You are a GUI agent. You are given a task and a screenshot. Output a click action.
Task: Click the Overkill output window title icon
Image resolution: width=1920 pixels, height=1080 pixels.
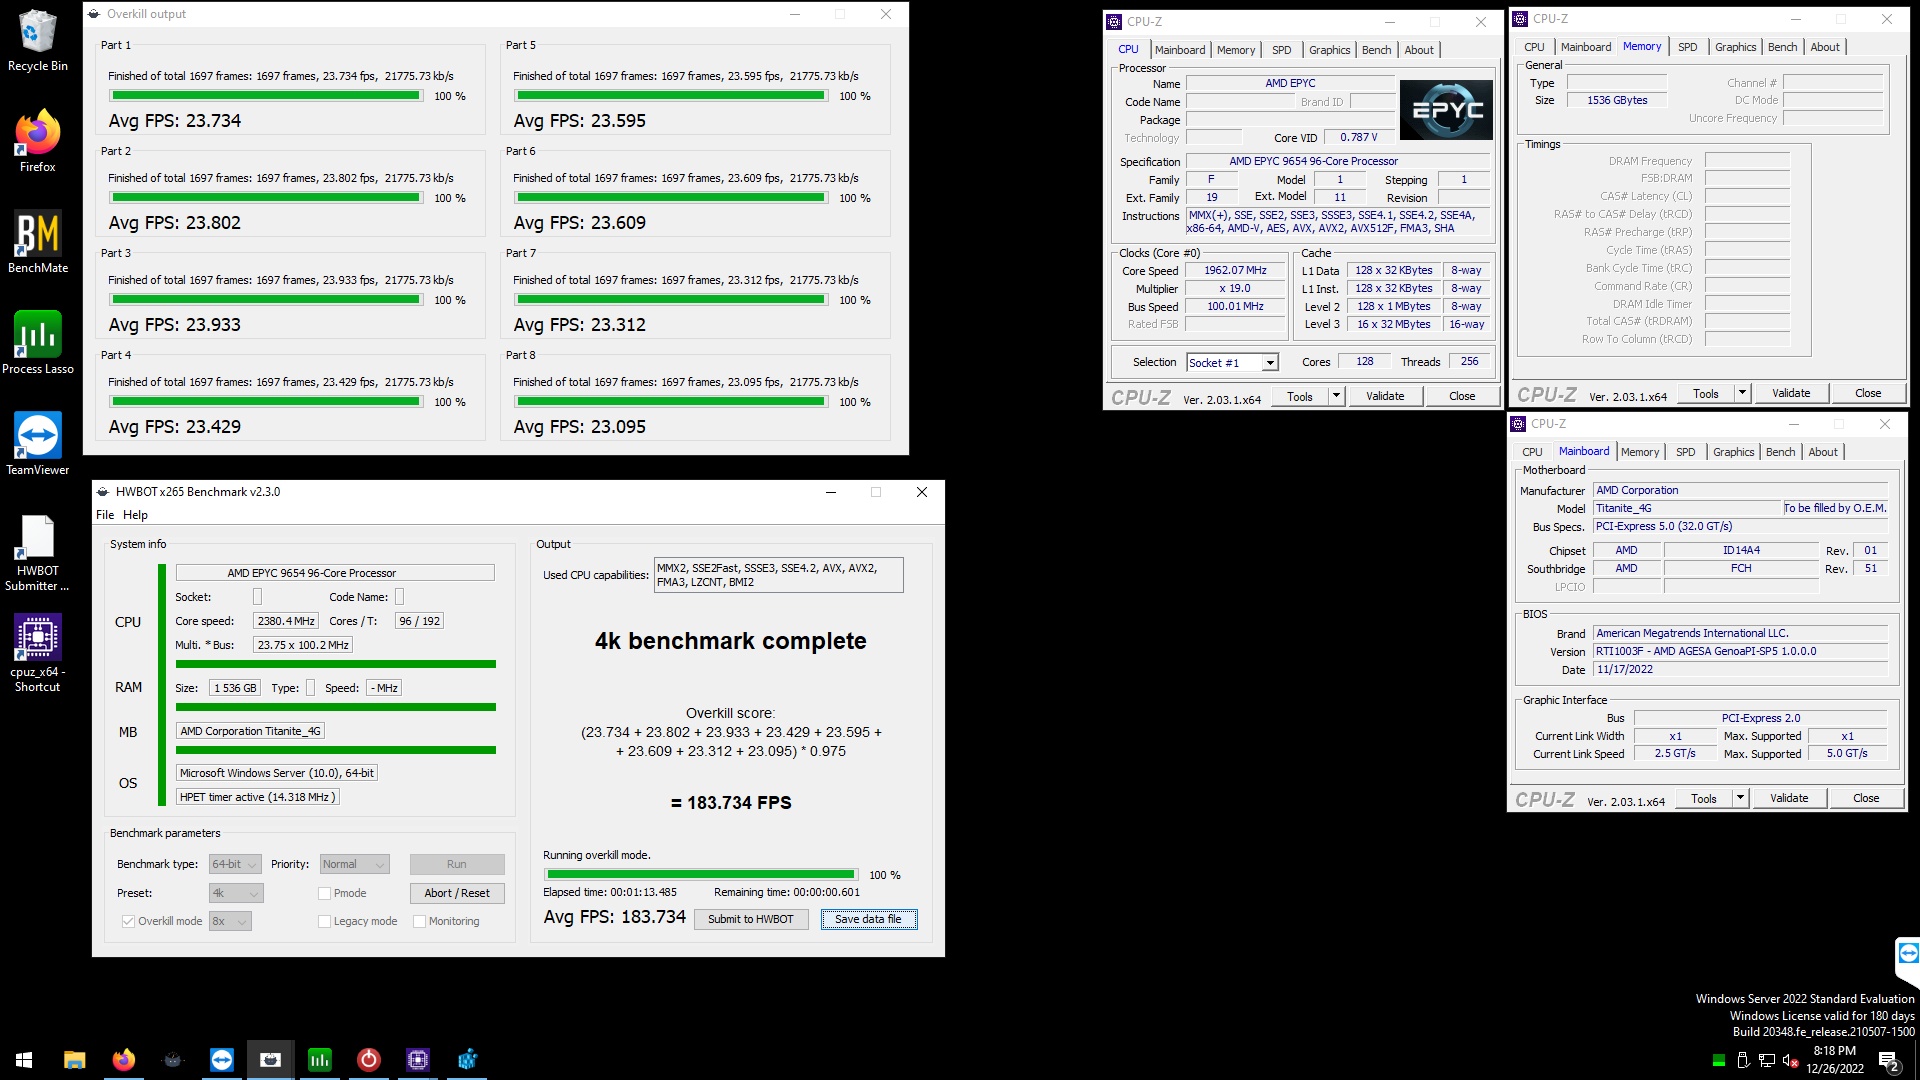click(94, 14)
